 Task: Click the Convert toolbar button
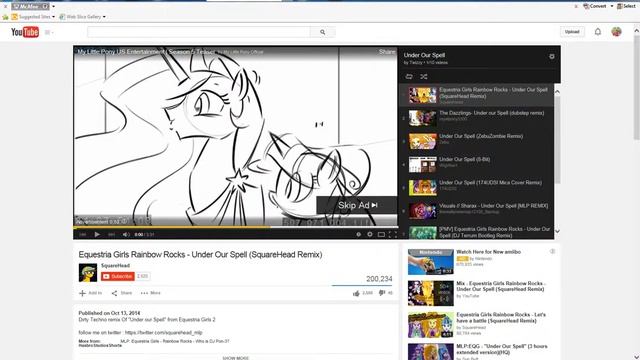point(595,6)
